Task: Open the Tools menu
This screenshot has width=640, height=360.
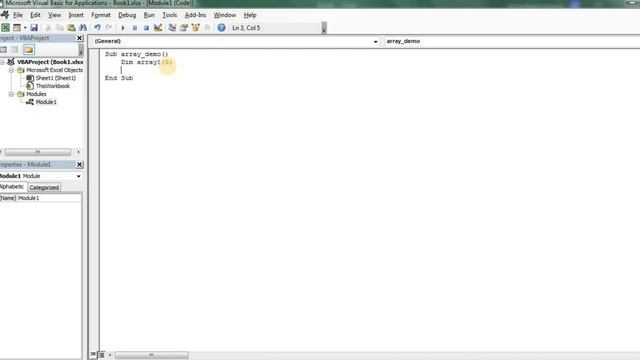Action: tap(170, 15)
